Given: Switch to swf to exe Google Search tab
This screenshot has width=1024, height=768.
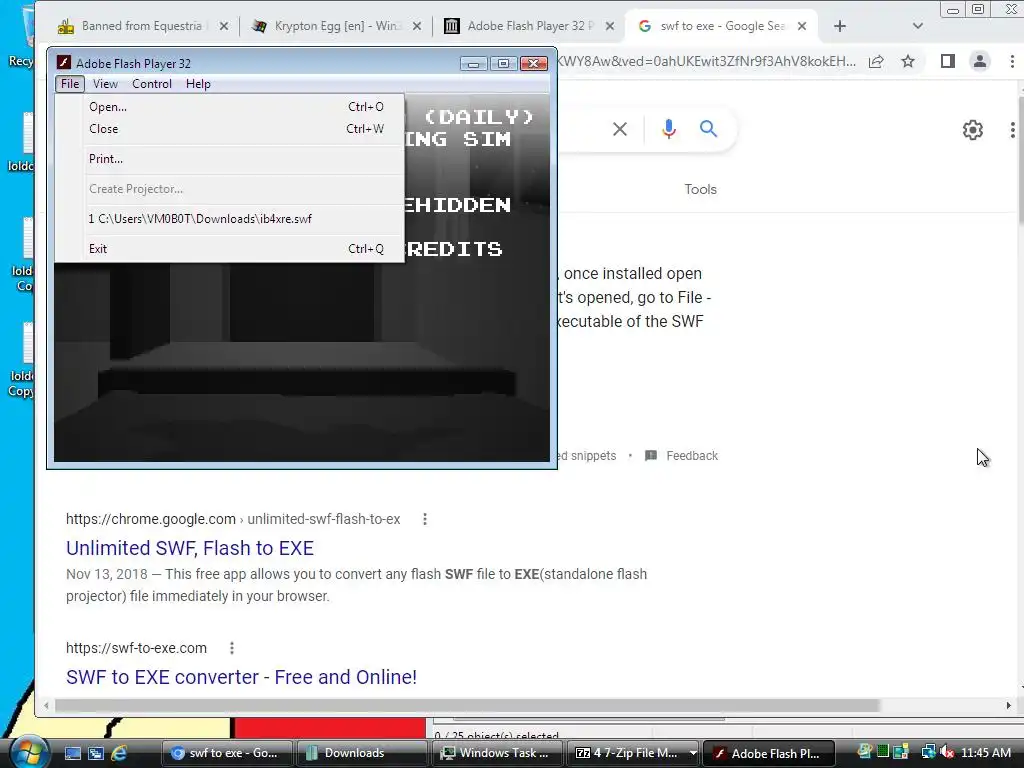Looking at the screenshot, I should coord(722,26).
